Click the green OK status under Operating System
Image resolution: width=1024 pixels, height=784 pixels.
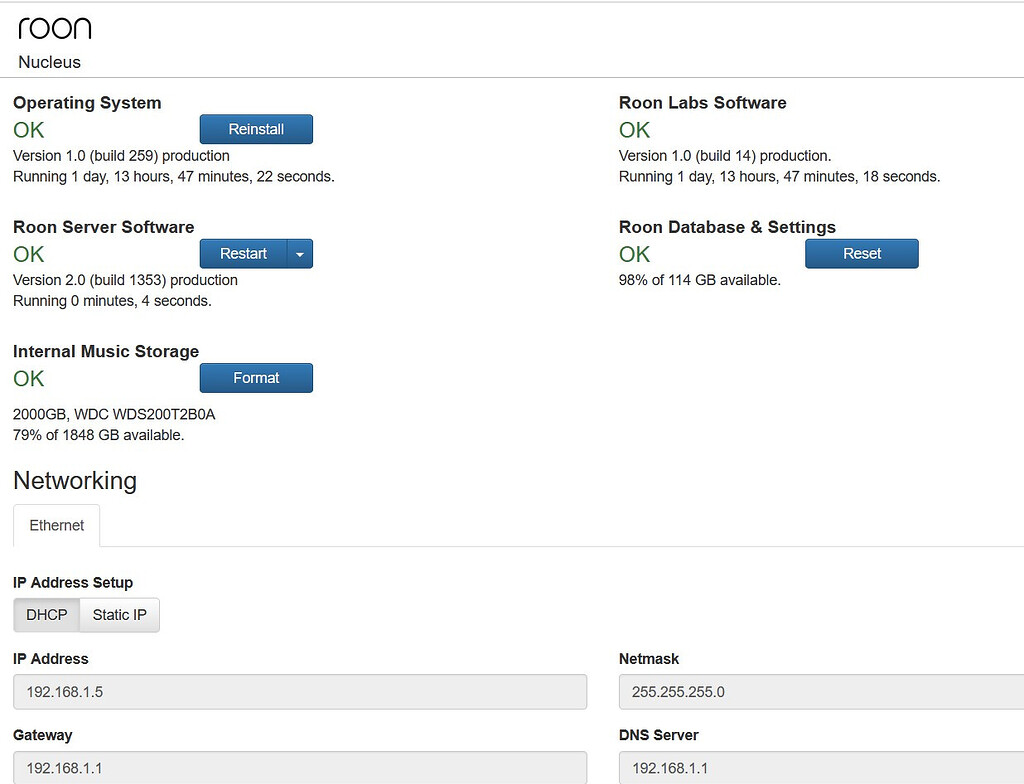click(27, 130)
